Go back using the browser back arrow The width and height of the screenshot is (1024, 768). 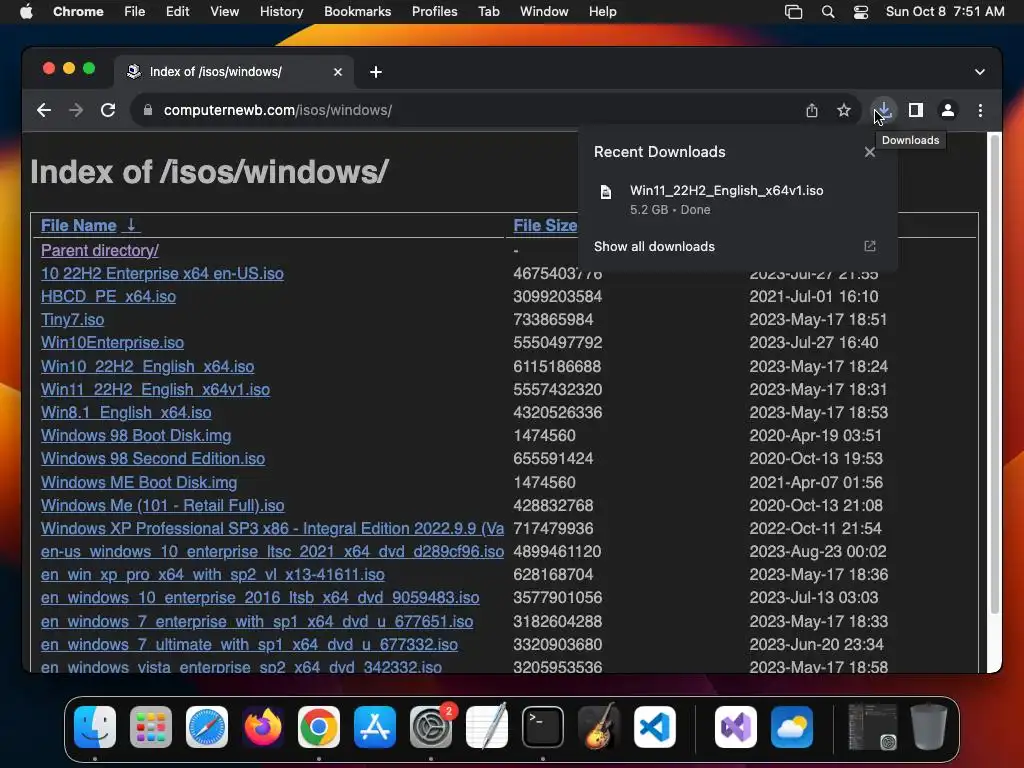(x=44, y=110)
